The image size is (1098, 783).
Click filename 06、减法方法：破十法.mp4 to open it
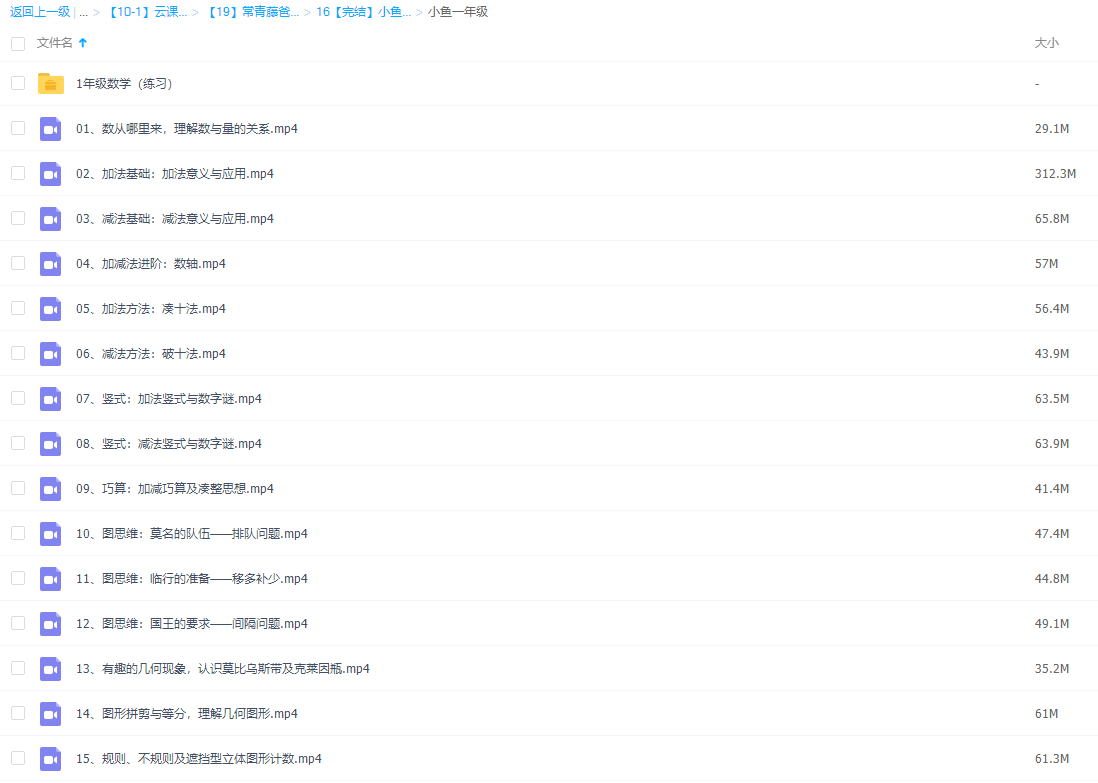pos(150,353)
